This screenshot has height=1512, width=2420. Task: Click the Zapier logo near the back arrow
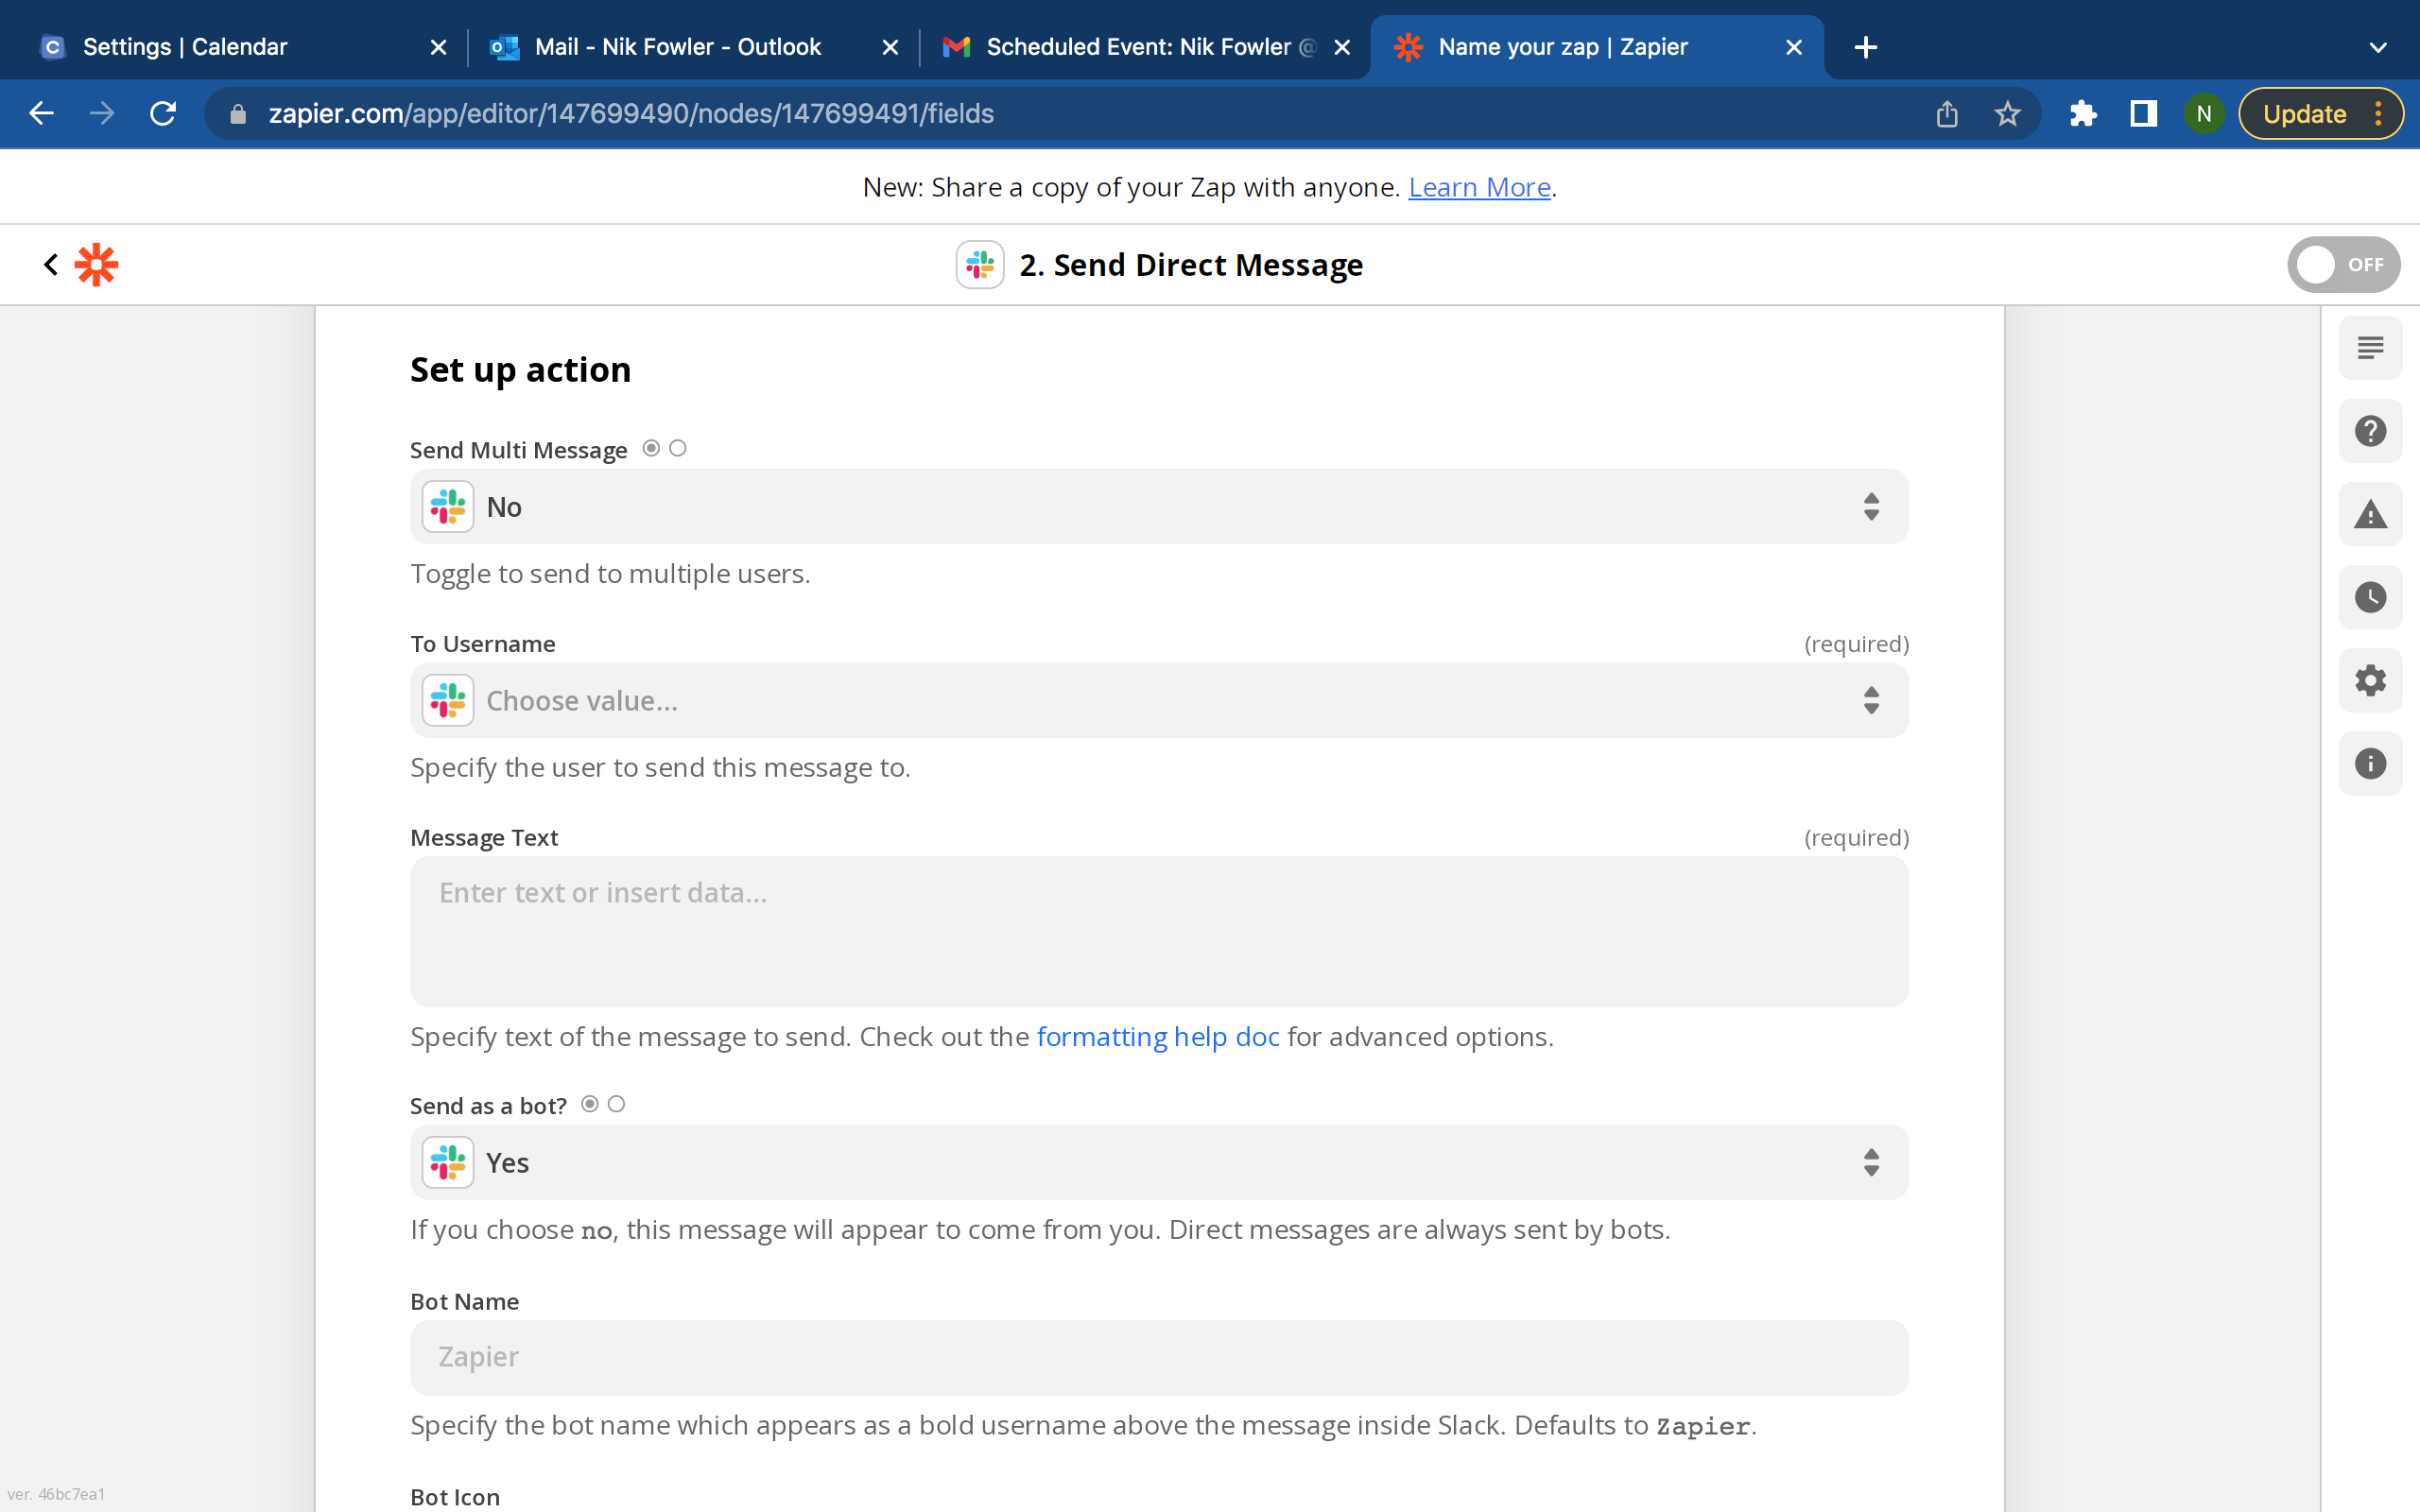click(96, 264)
